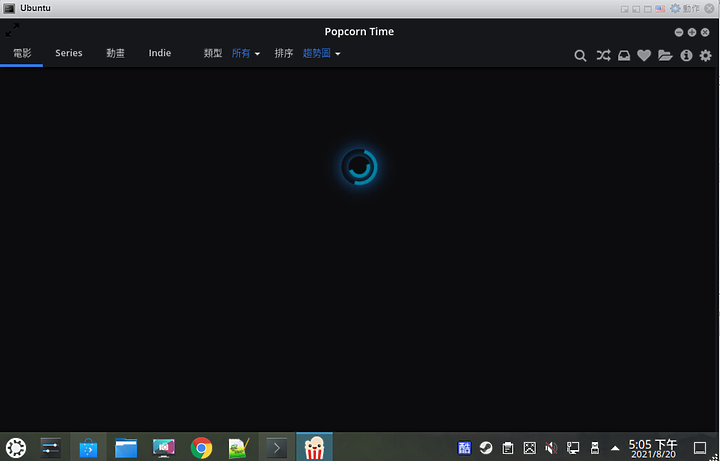Screen dimensions: 720x461
Task: Click the 動作 action gear in Ubuntu title bar
Action: pos(685,8)
